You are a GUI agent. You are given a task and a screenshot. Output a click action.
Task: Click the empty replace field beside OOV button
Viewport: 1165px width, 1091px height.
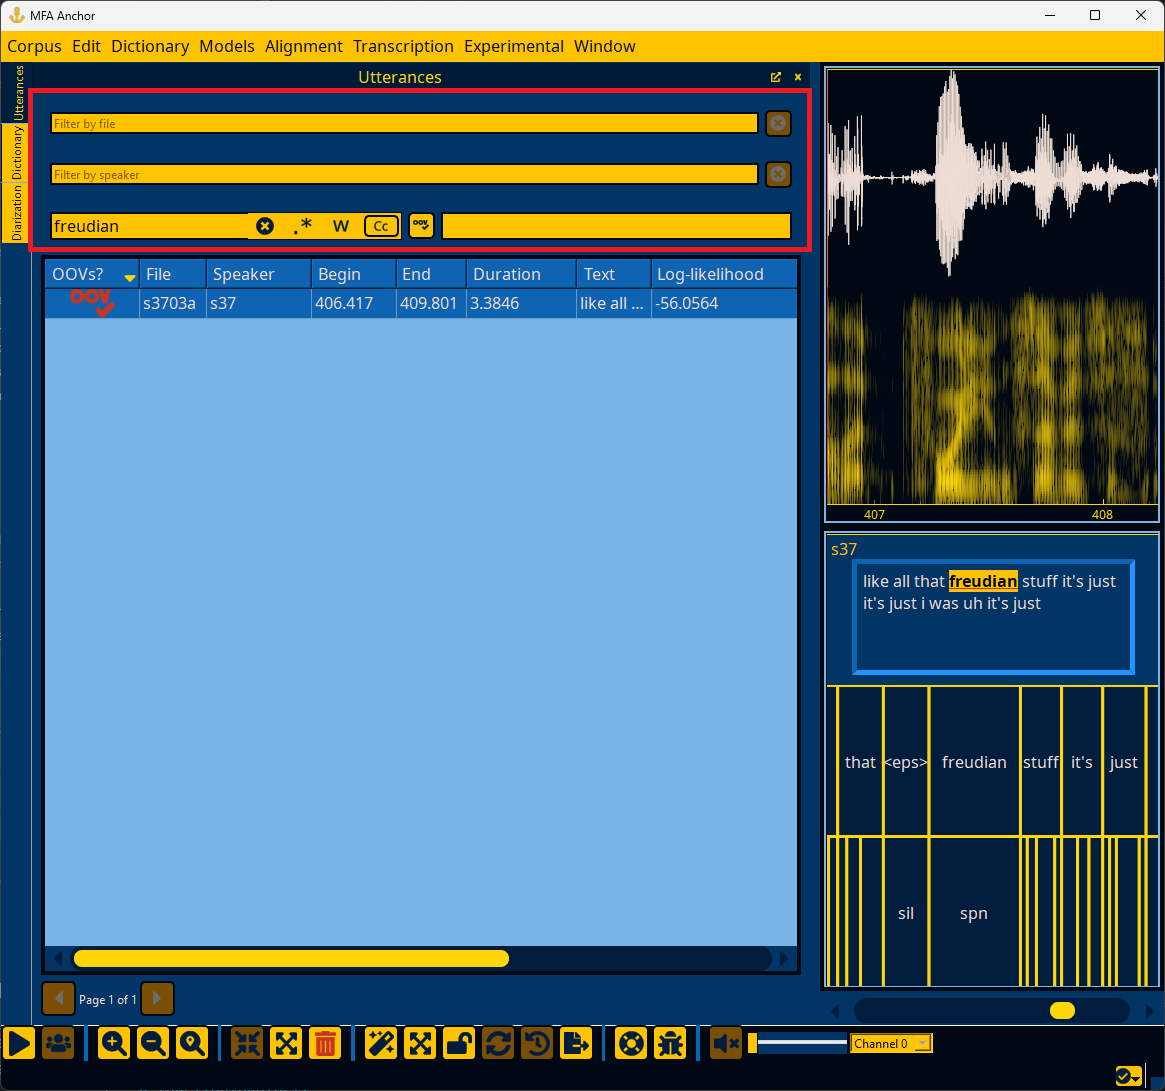coord(617,226)
